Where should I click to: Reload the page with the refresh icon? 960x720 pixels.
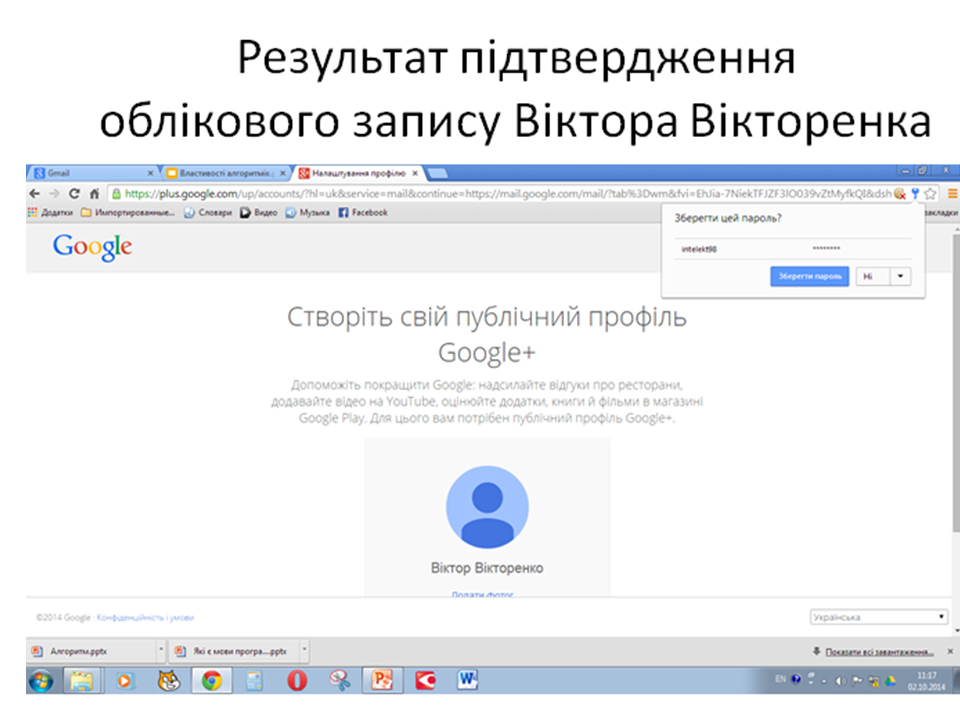(74, 193)
